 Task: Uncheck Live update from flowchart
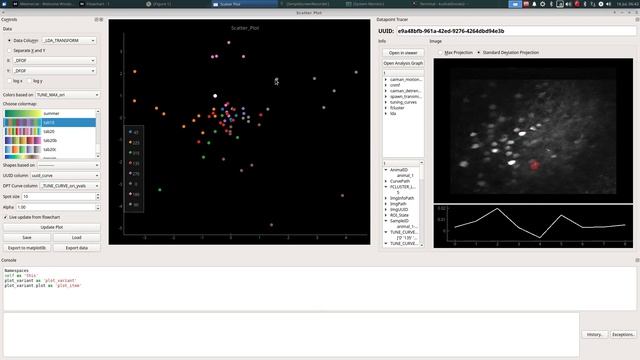(x=6, y=217)
